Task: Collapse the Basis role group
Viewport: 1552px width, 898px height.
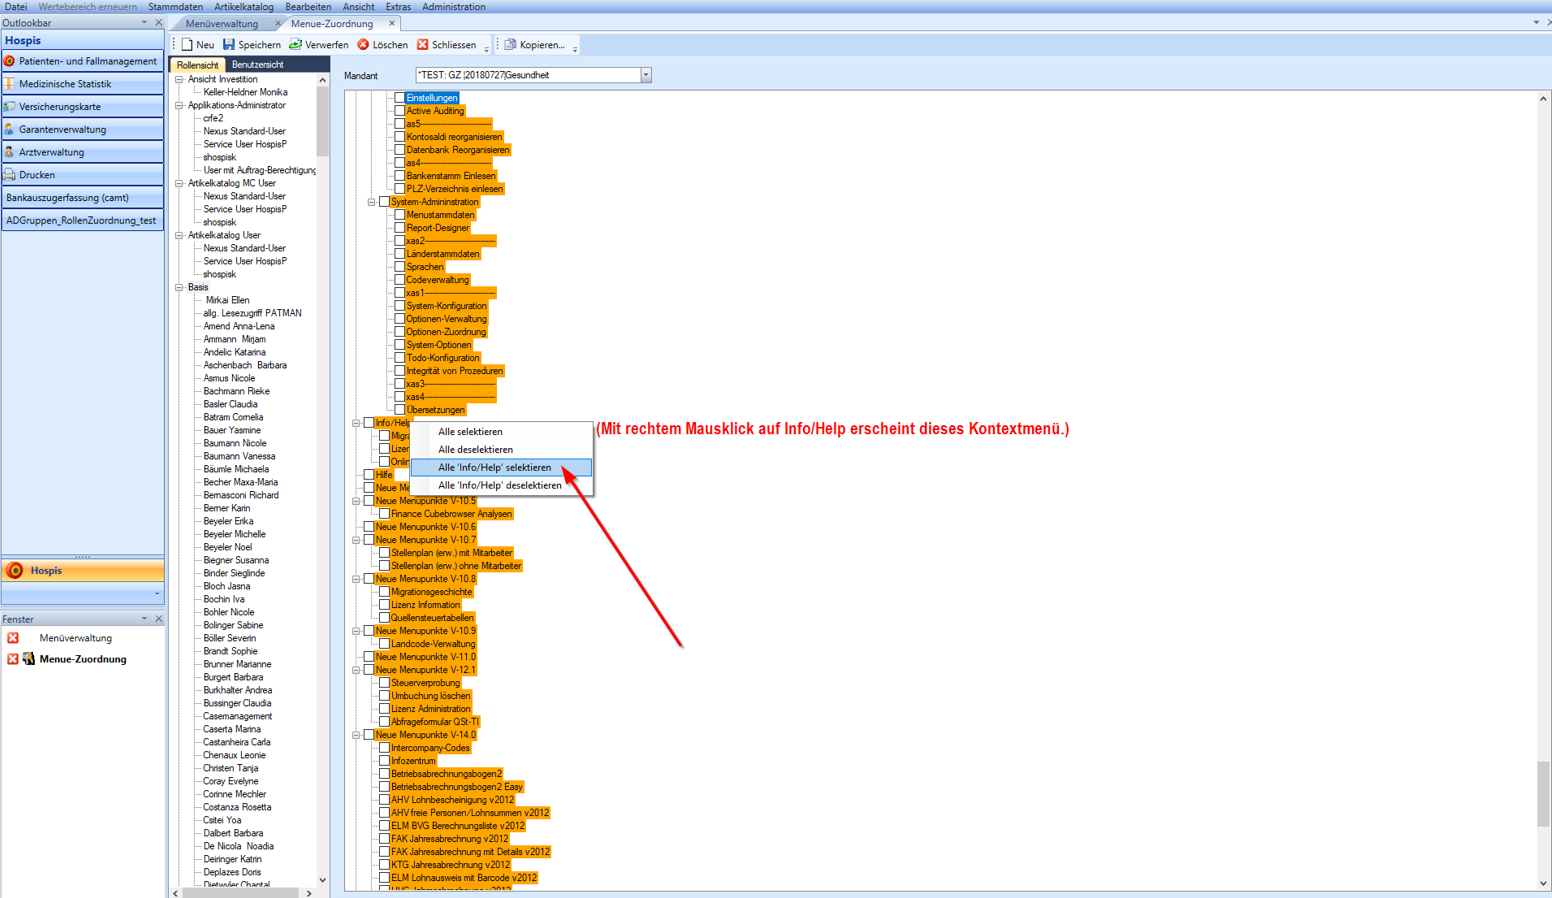Action: [x=180, y=287]
